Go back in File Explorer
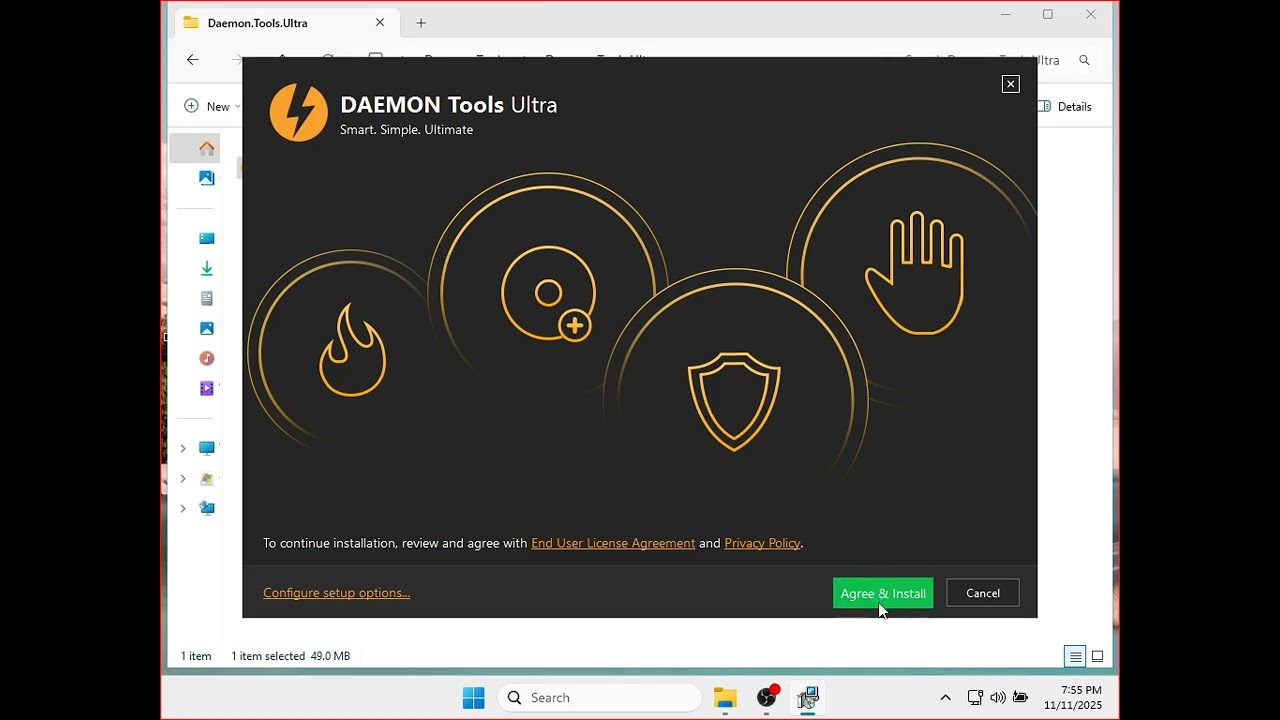The width and height of the screenshot is (1280, 720). pyautogui.click(x=193, y=60)
